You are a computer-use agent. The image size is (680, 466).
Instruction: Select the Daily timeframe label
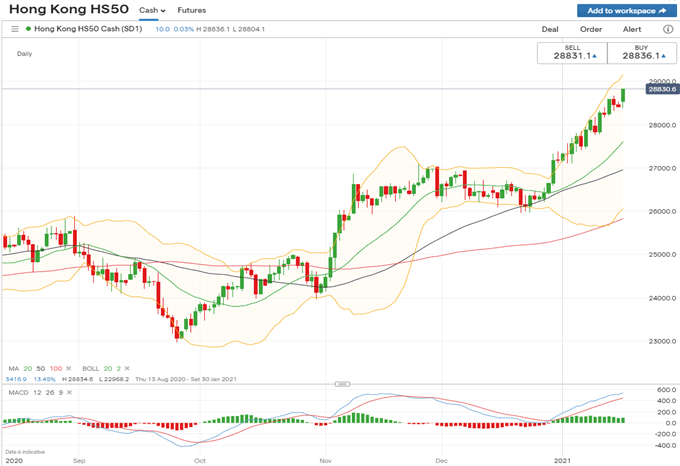tap(24, 54)
